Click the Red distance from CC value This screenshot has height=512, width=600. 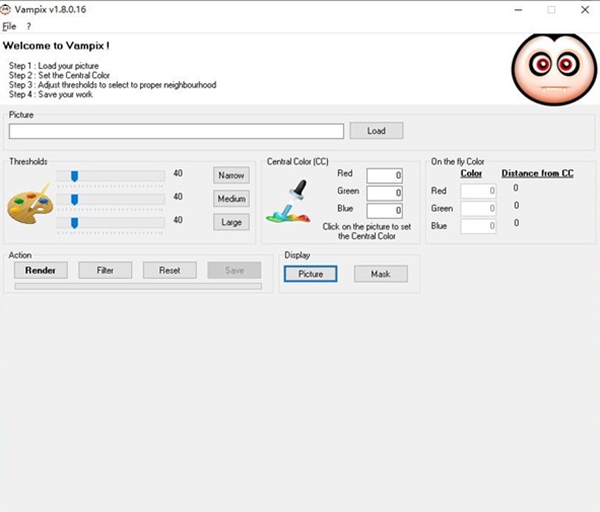(x=516, y=188)
